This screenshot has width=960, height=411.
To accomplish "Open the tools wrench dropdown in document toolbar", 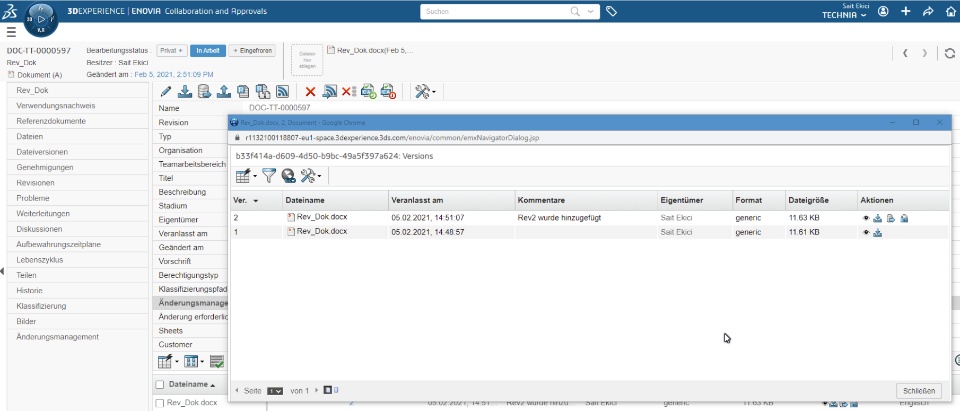I will [425, 92].
